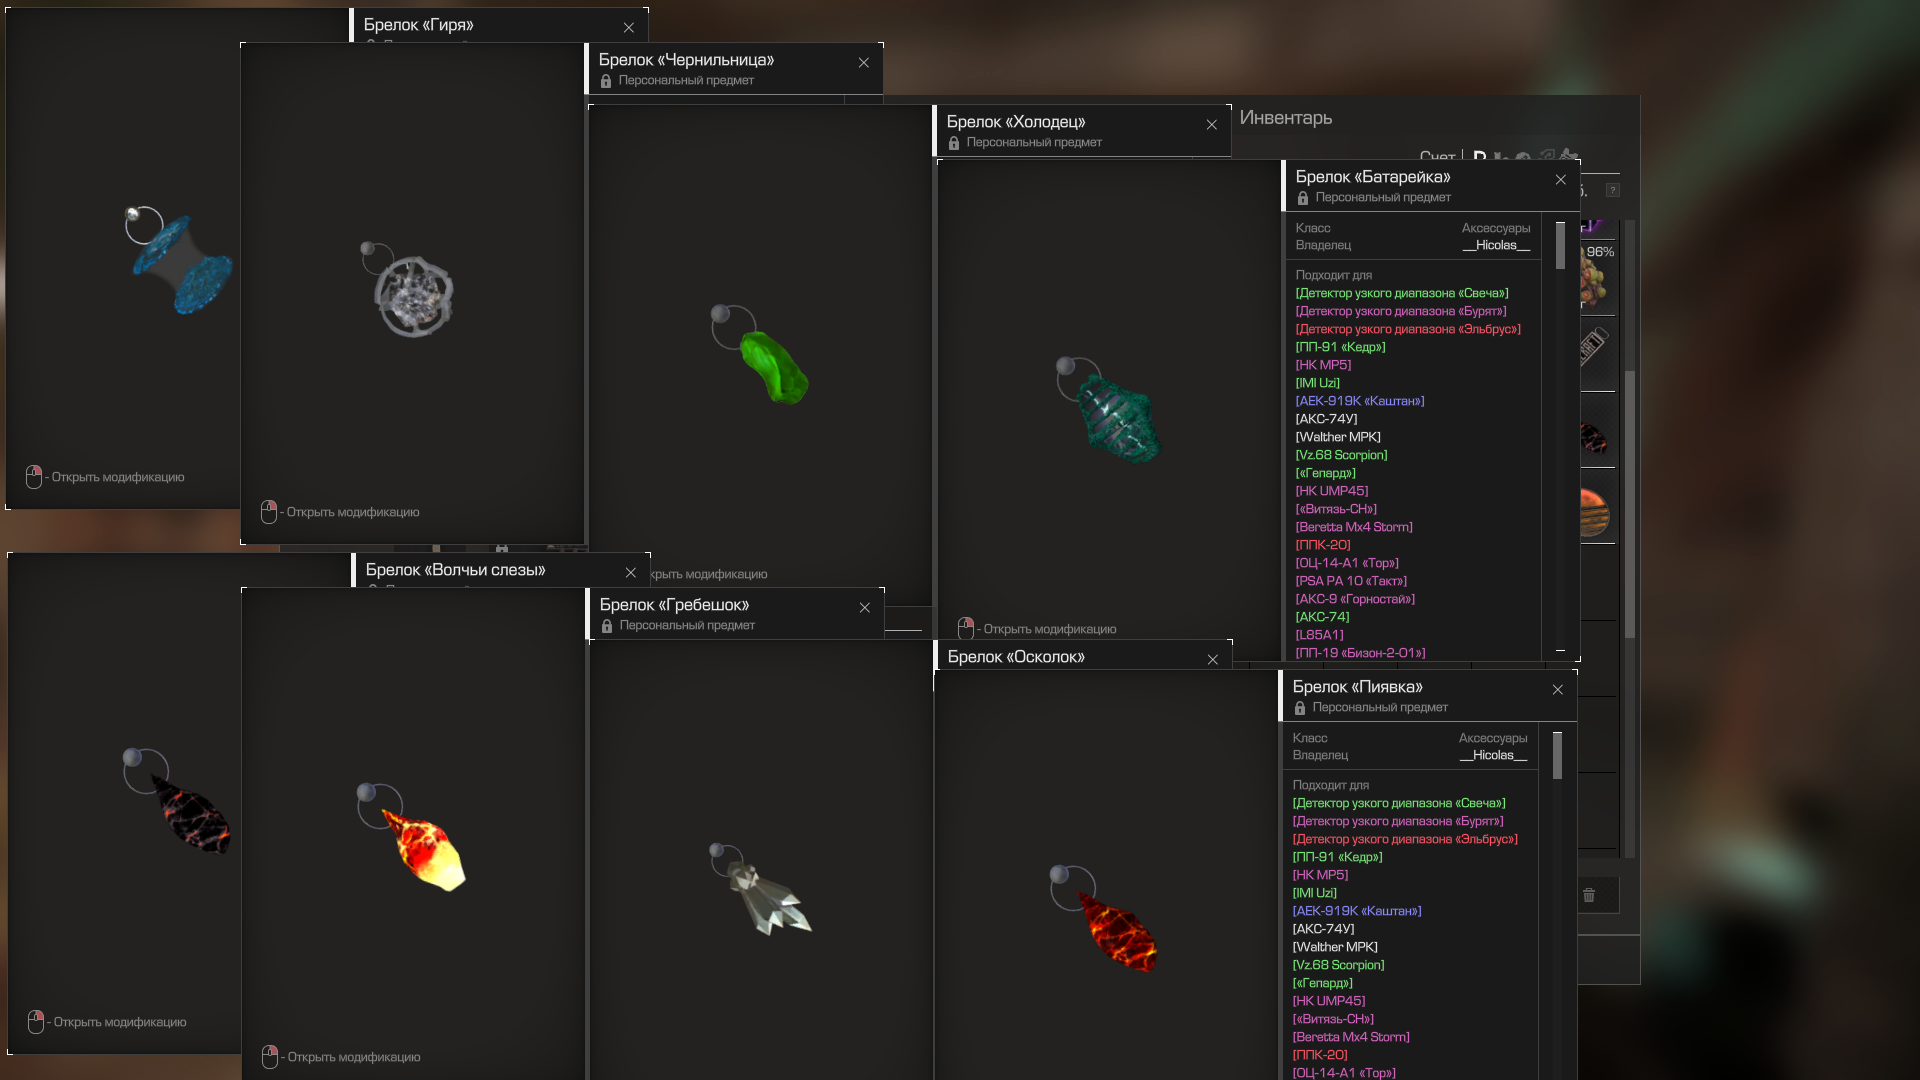The width and height of the screenshot is (1920, 1080).
Task: Click the mouse icon in «Волчьи слезы» preview
Action: tap(36, 1022)
